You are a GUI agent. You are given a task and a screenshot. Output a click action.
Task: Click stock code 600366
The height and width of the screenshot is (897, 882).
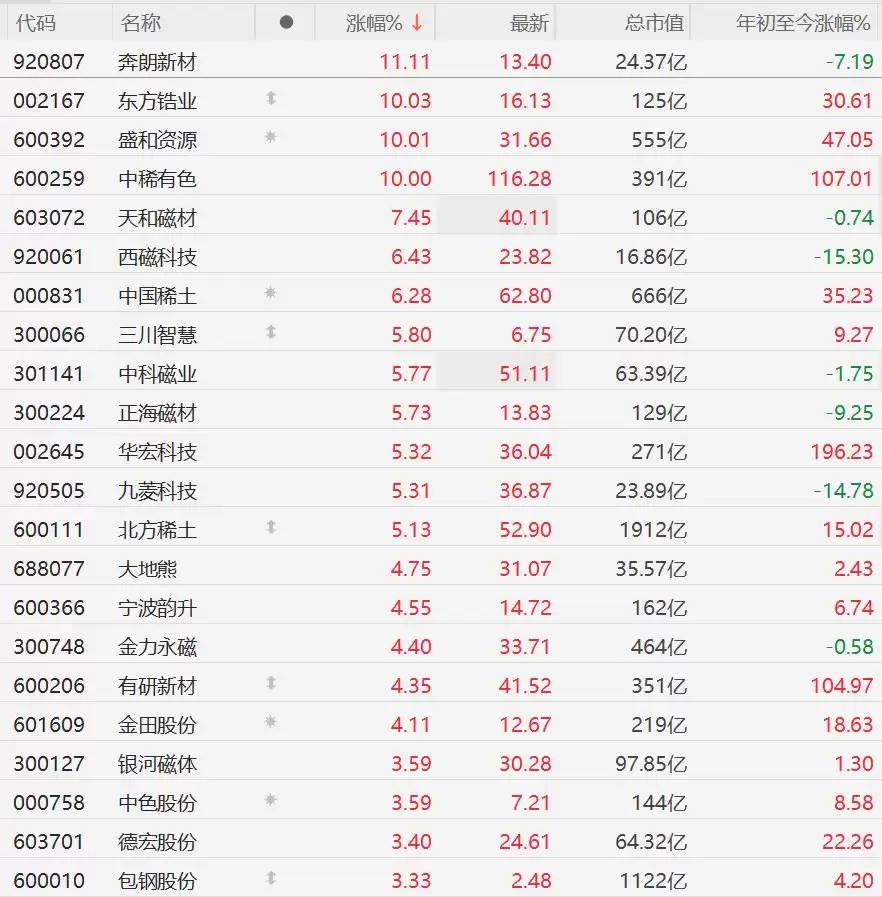[x=49, y=608]
